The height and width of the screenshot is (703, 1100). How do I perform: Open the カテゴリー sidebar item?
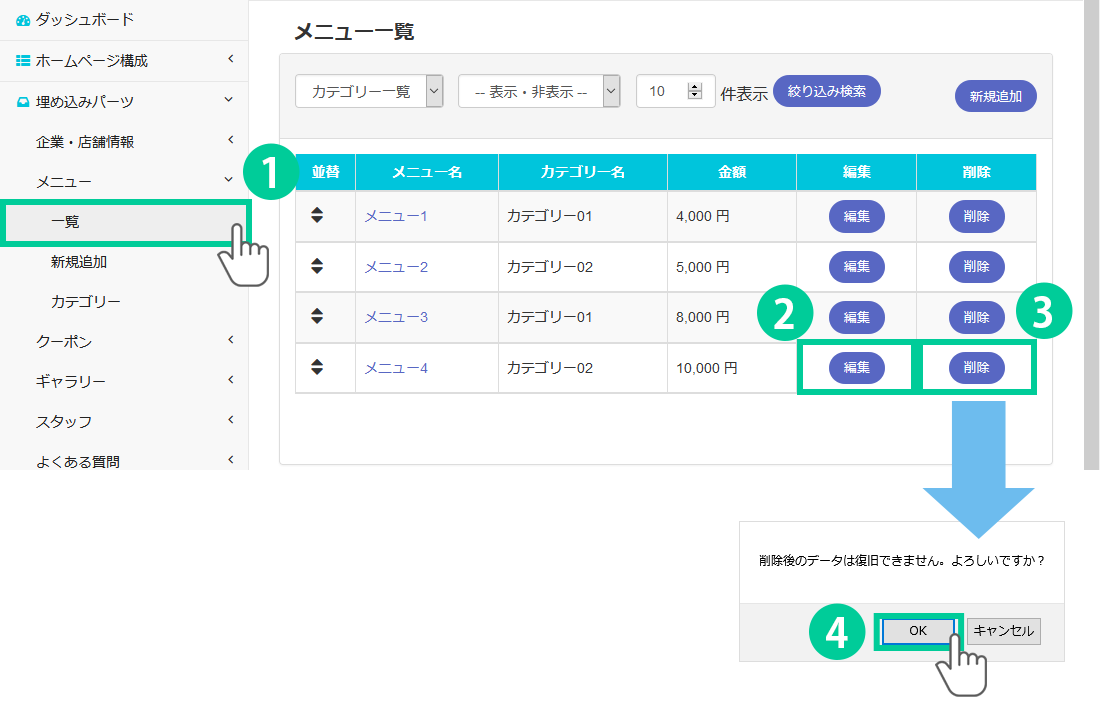[x=86, y=302]
